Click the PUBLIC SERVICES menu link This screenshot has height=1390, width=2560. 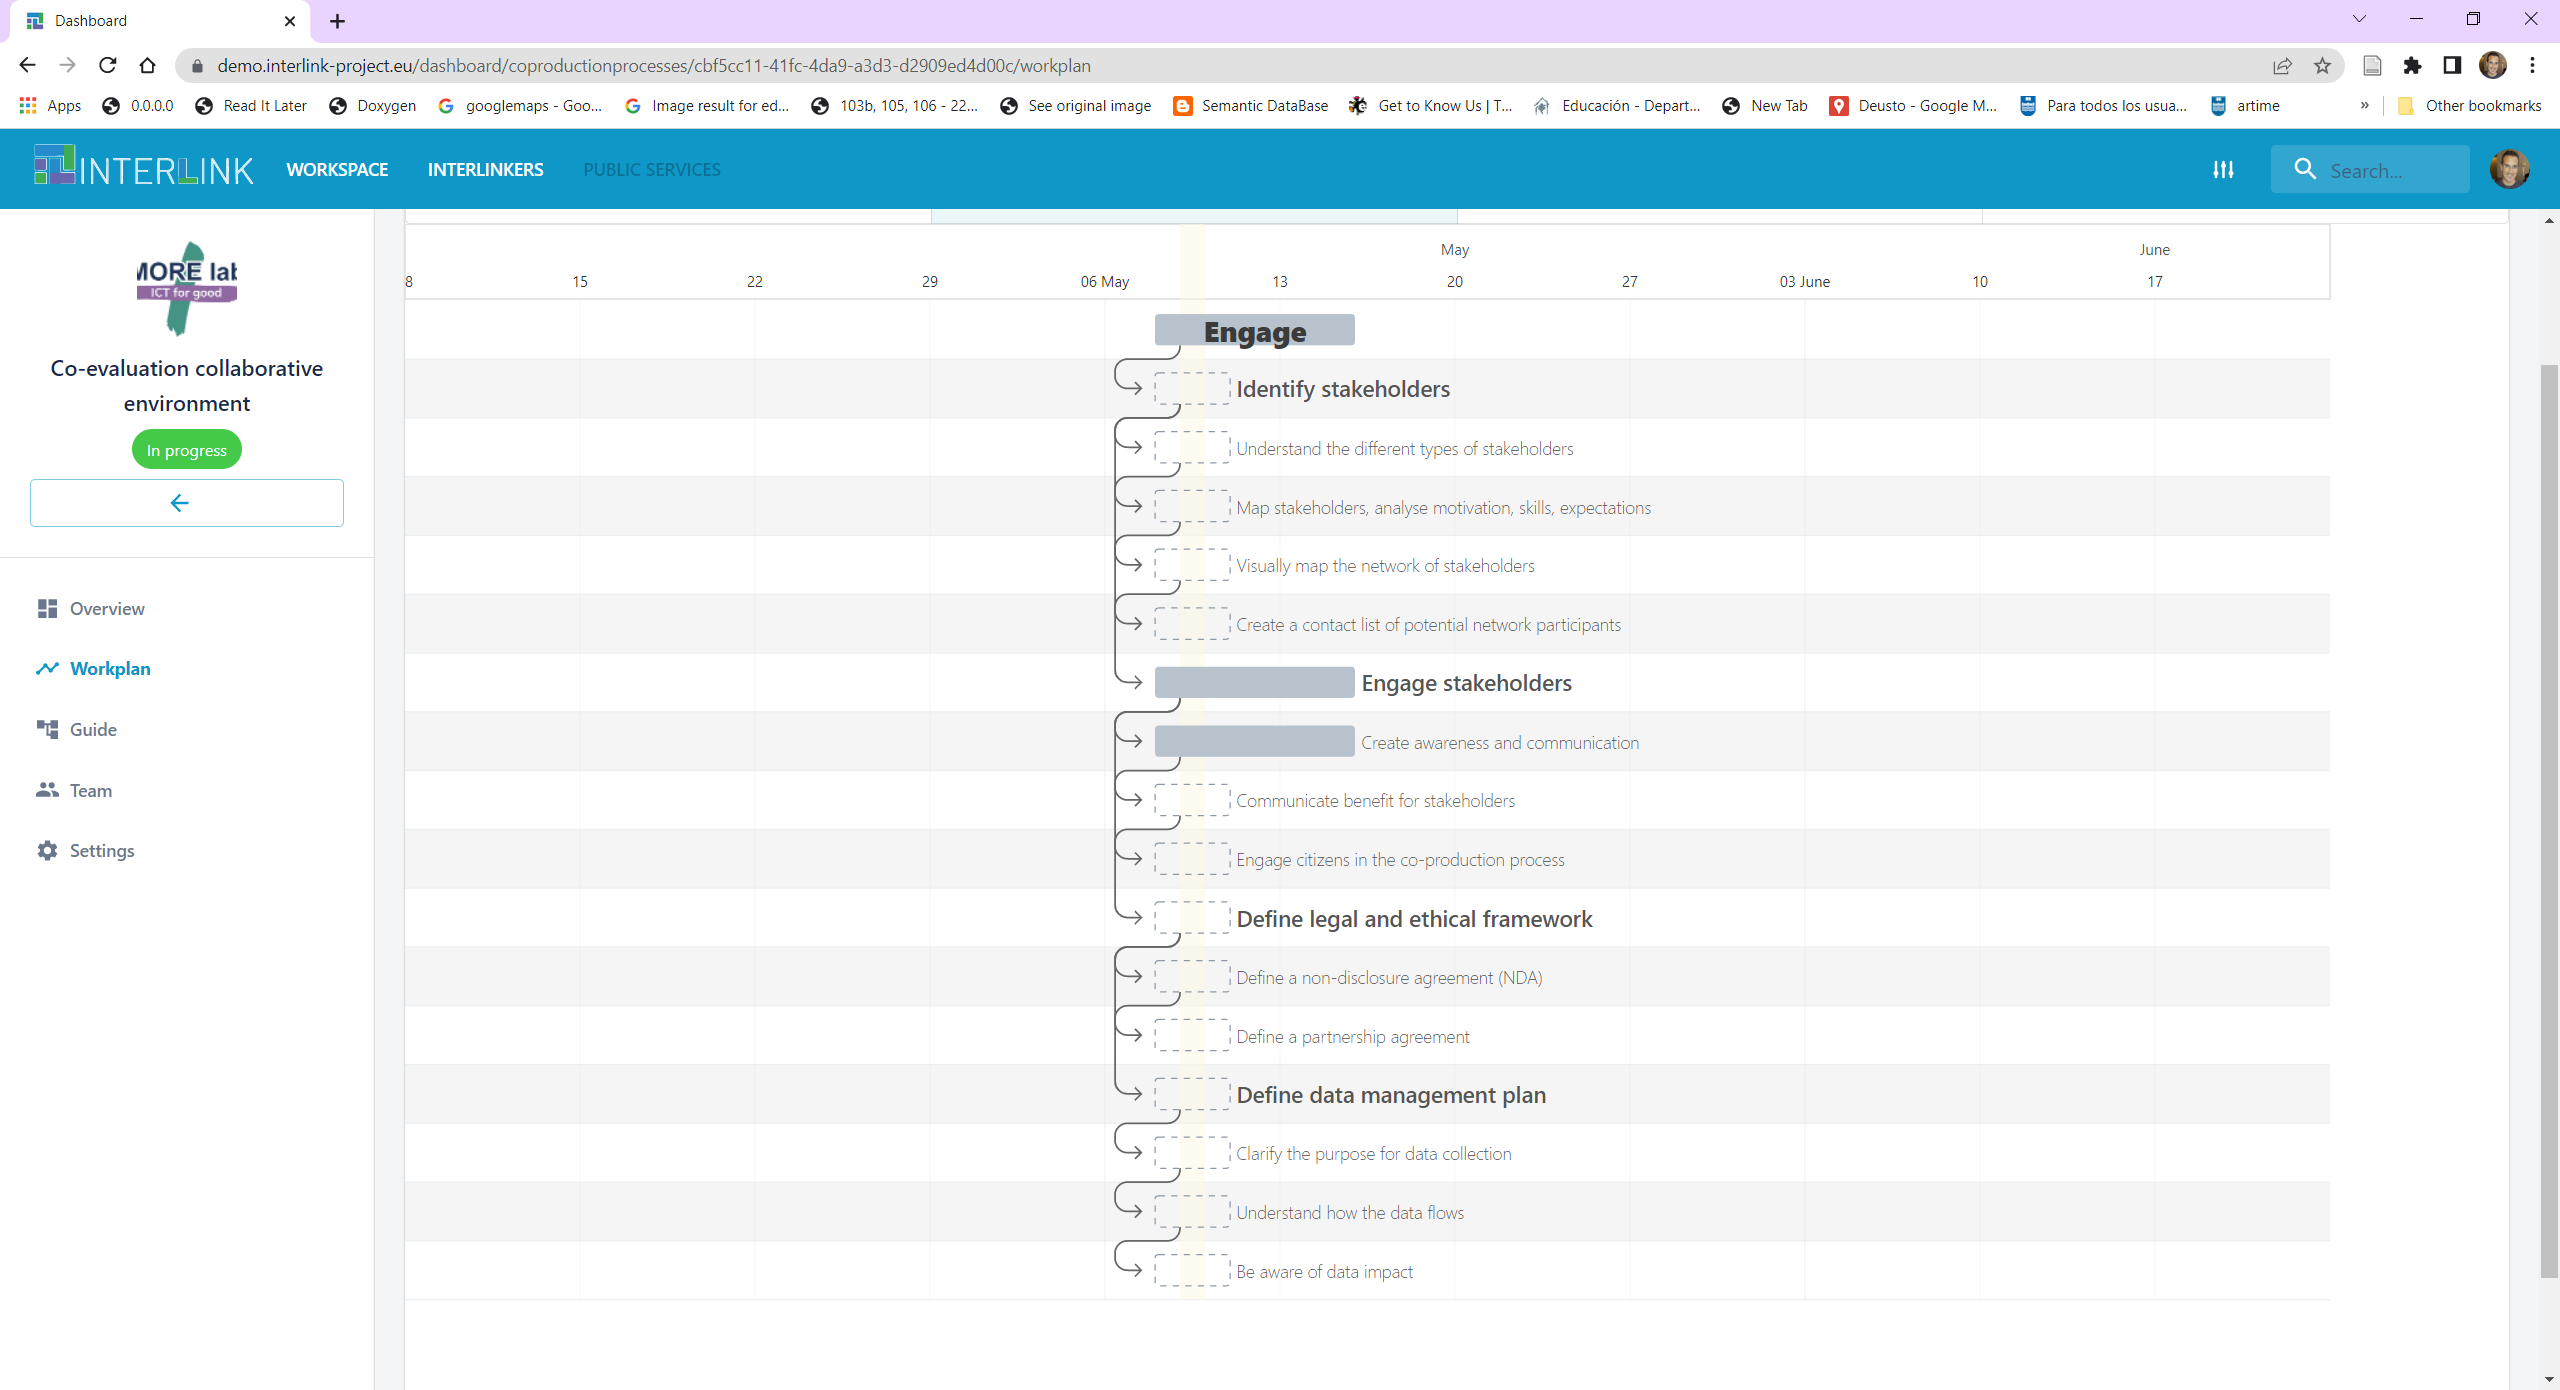click(650, 168)
